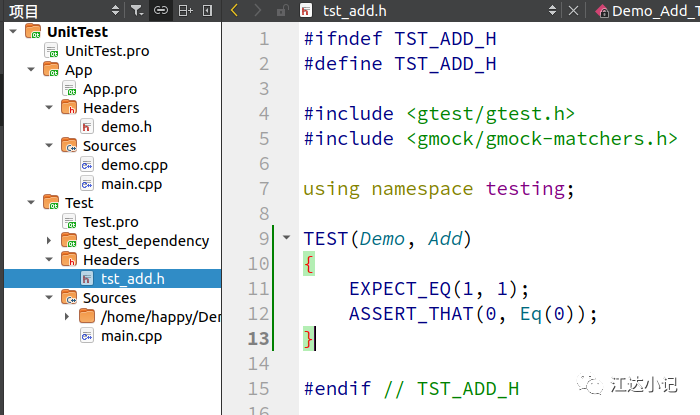This screenshot has width=700, height=415.
Task: Toggle synchronize with editor link icon
Action: pyautogui.click(x=161, y=10)
